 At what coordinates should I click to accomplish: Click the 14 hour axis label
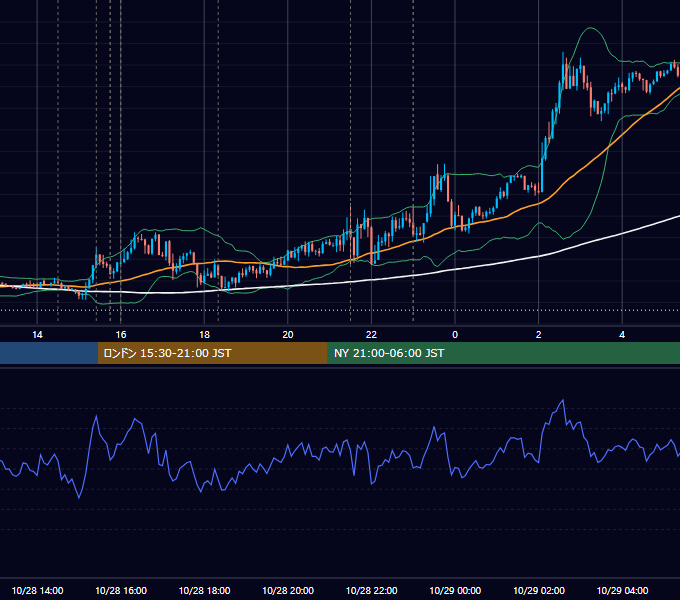(37, 335)
